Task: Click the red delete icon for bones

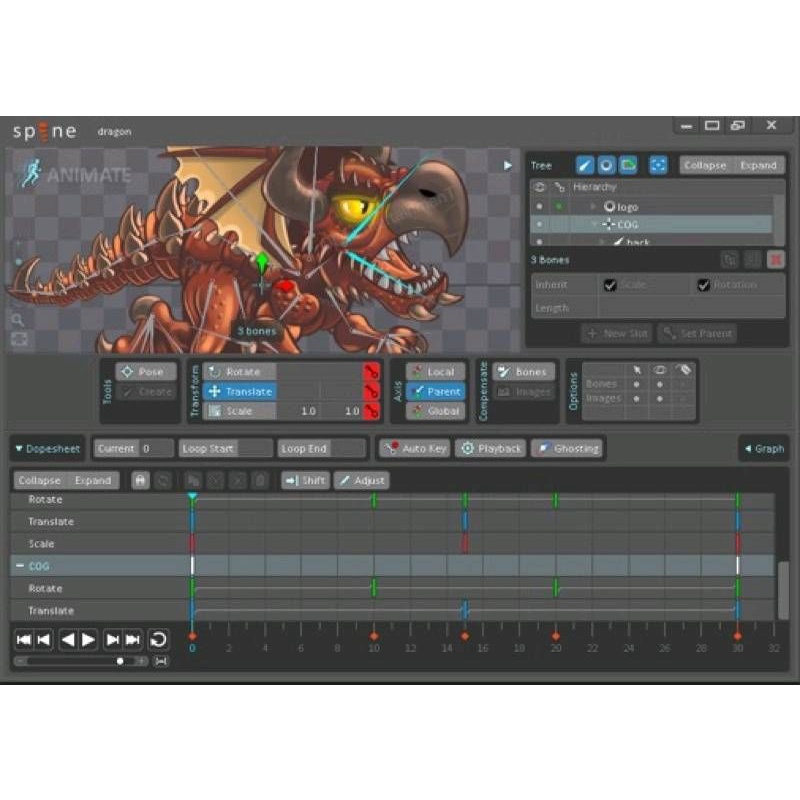Action: click(776, 259)
